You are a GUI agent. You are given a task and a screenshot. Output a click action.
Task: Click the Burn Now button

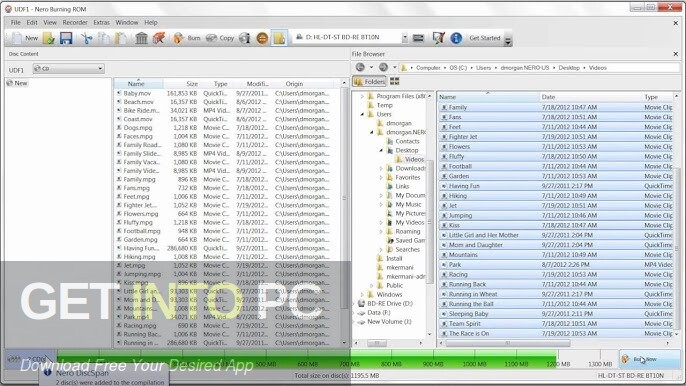click(649, 359)
